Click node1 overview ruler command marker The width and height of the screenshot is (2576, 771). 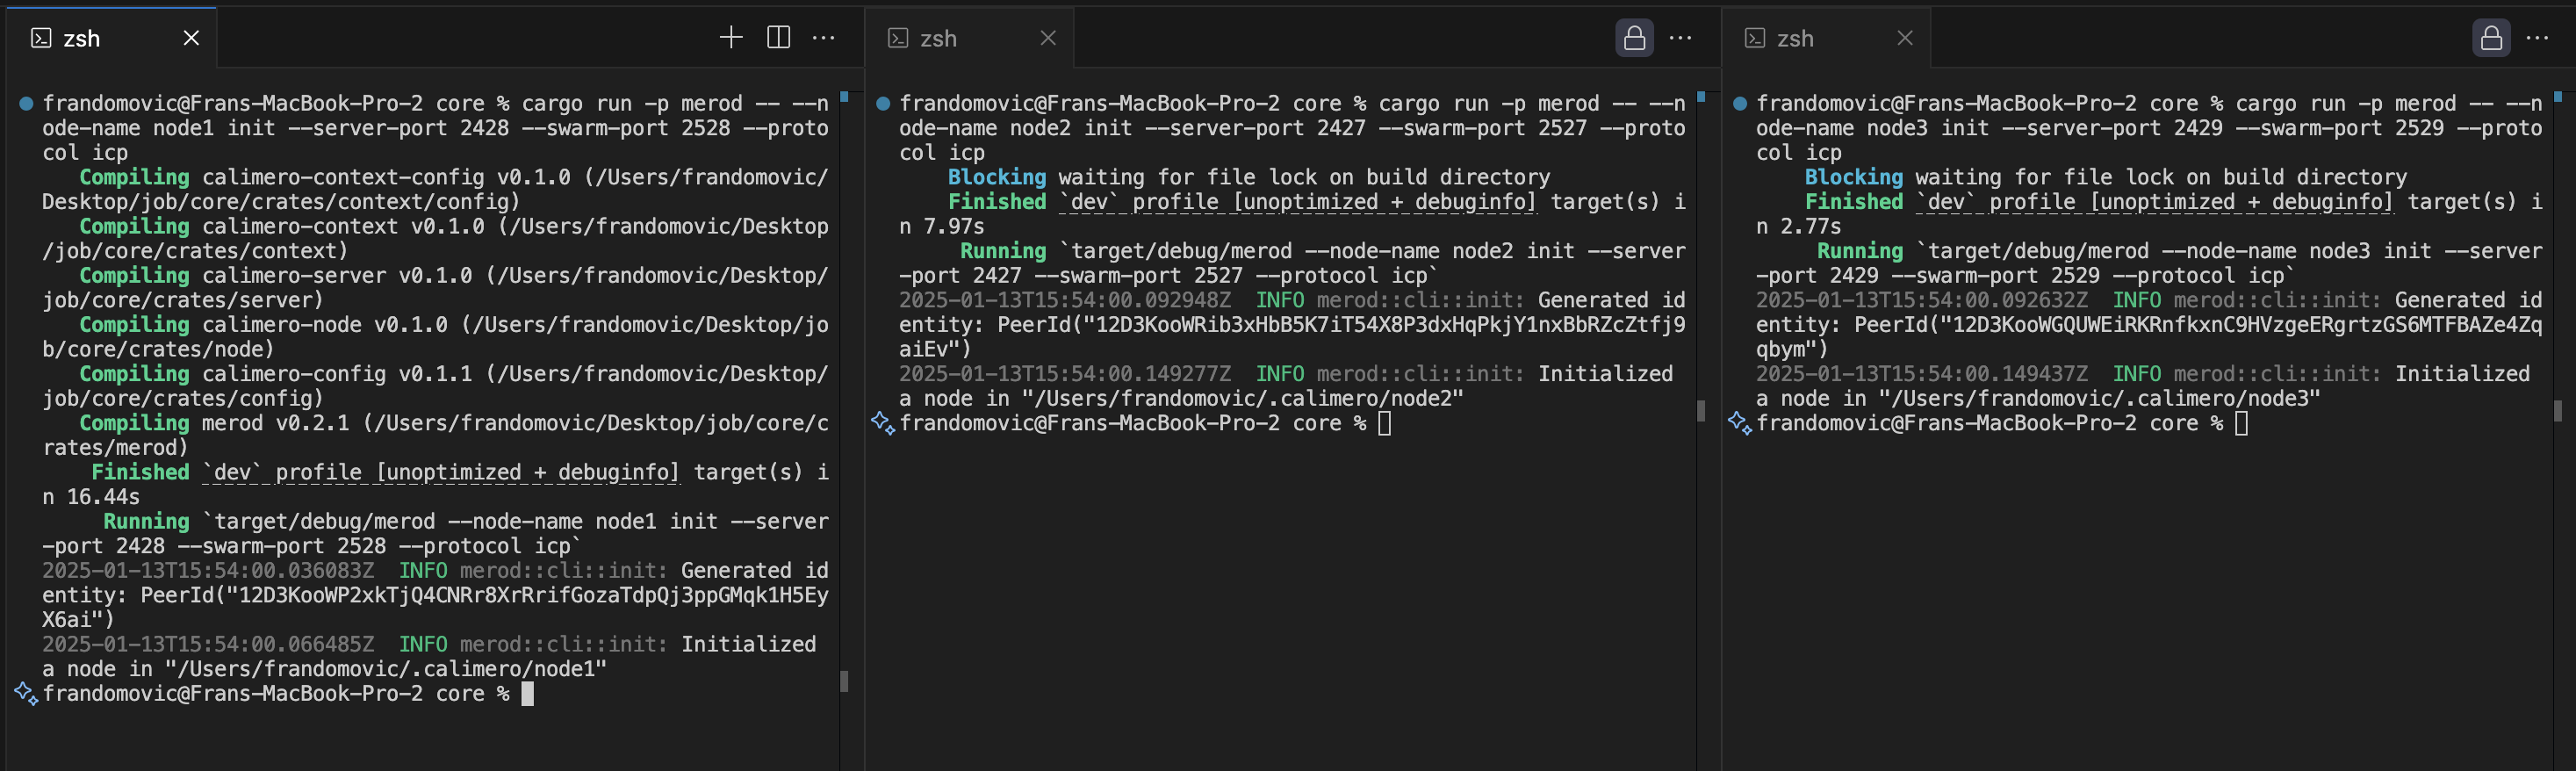(844, 97)
